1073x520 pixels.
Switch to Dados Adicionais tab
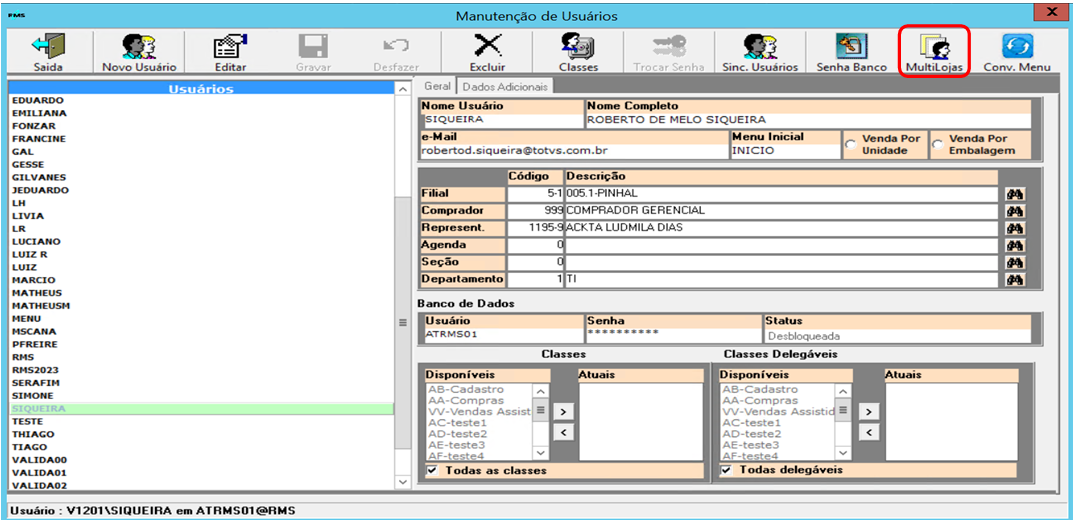[505, 87]
